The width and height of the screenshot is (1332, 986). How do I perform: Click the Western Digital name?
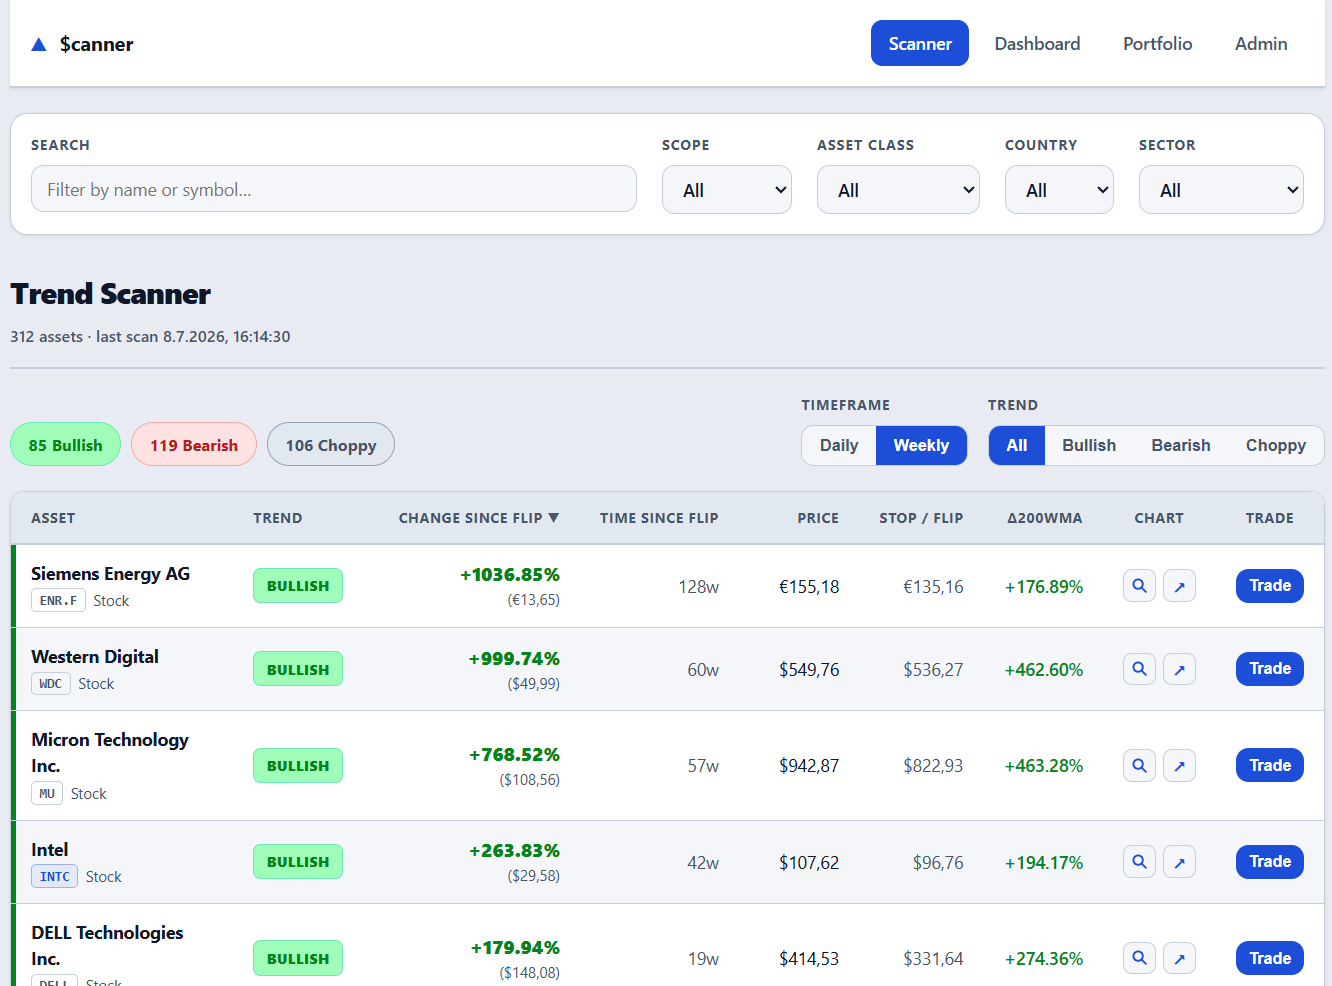click(x=95, y=657)
